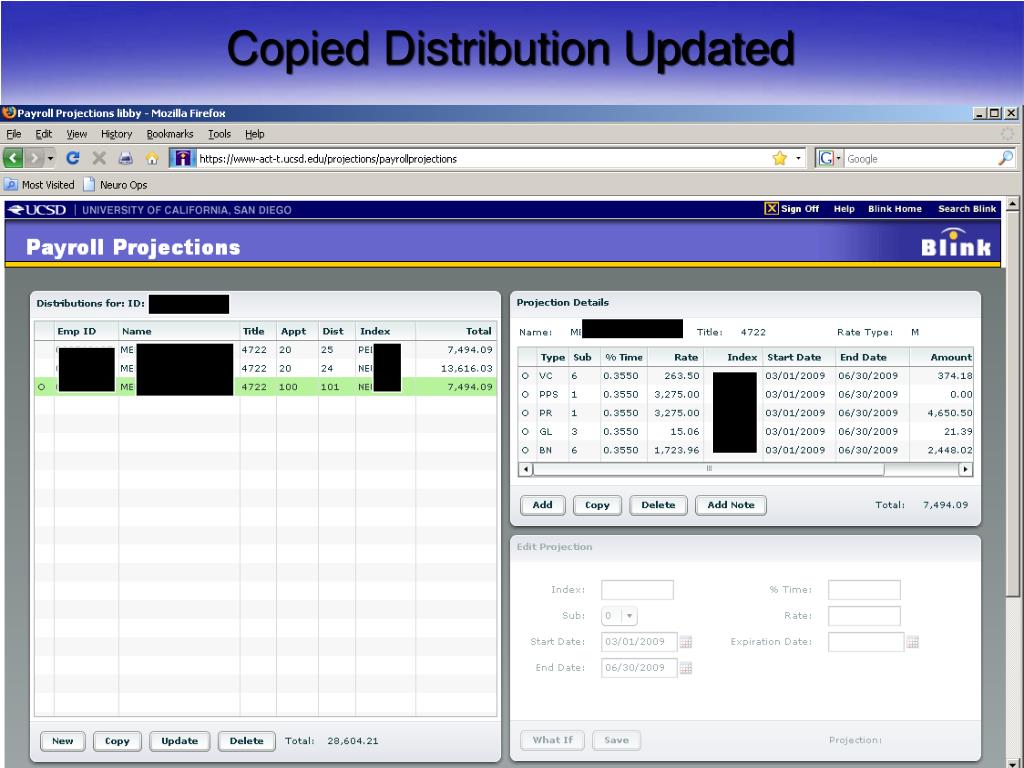
Task: Open the Expiration Date calendar picker
Action: point(913,642)
